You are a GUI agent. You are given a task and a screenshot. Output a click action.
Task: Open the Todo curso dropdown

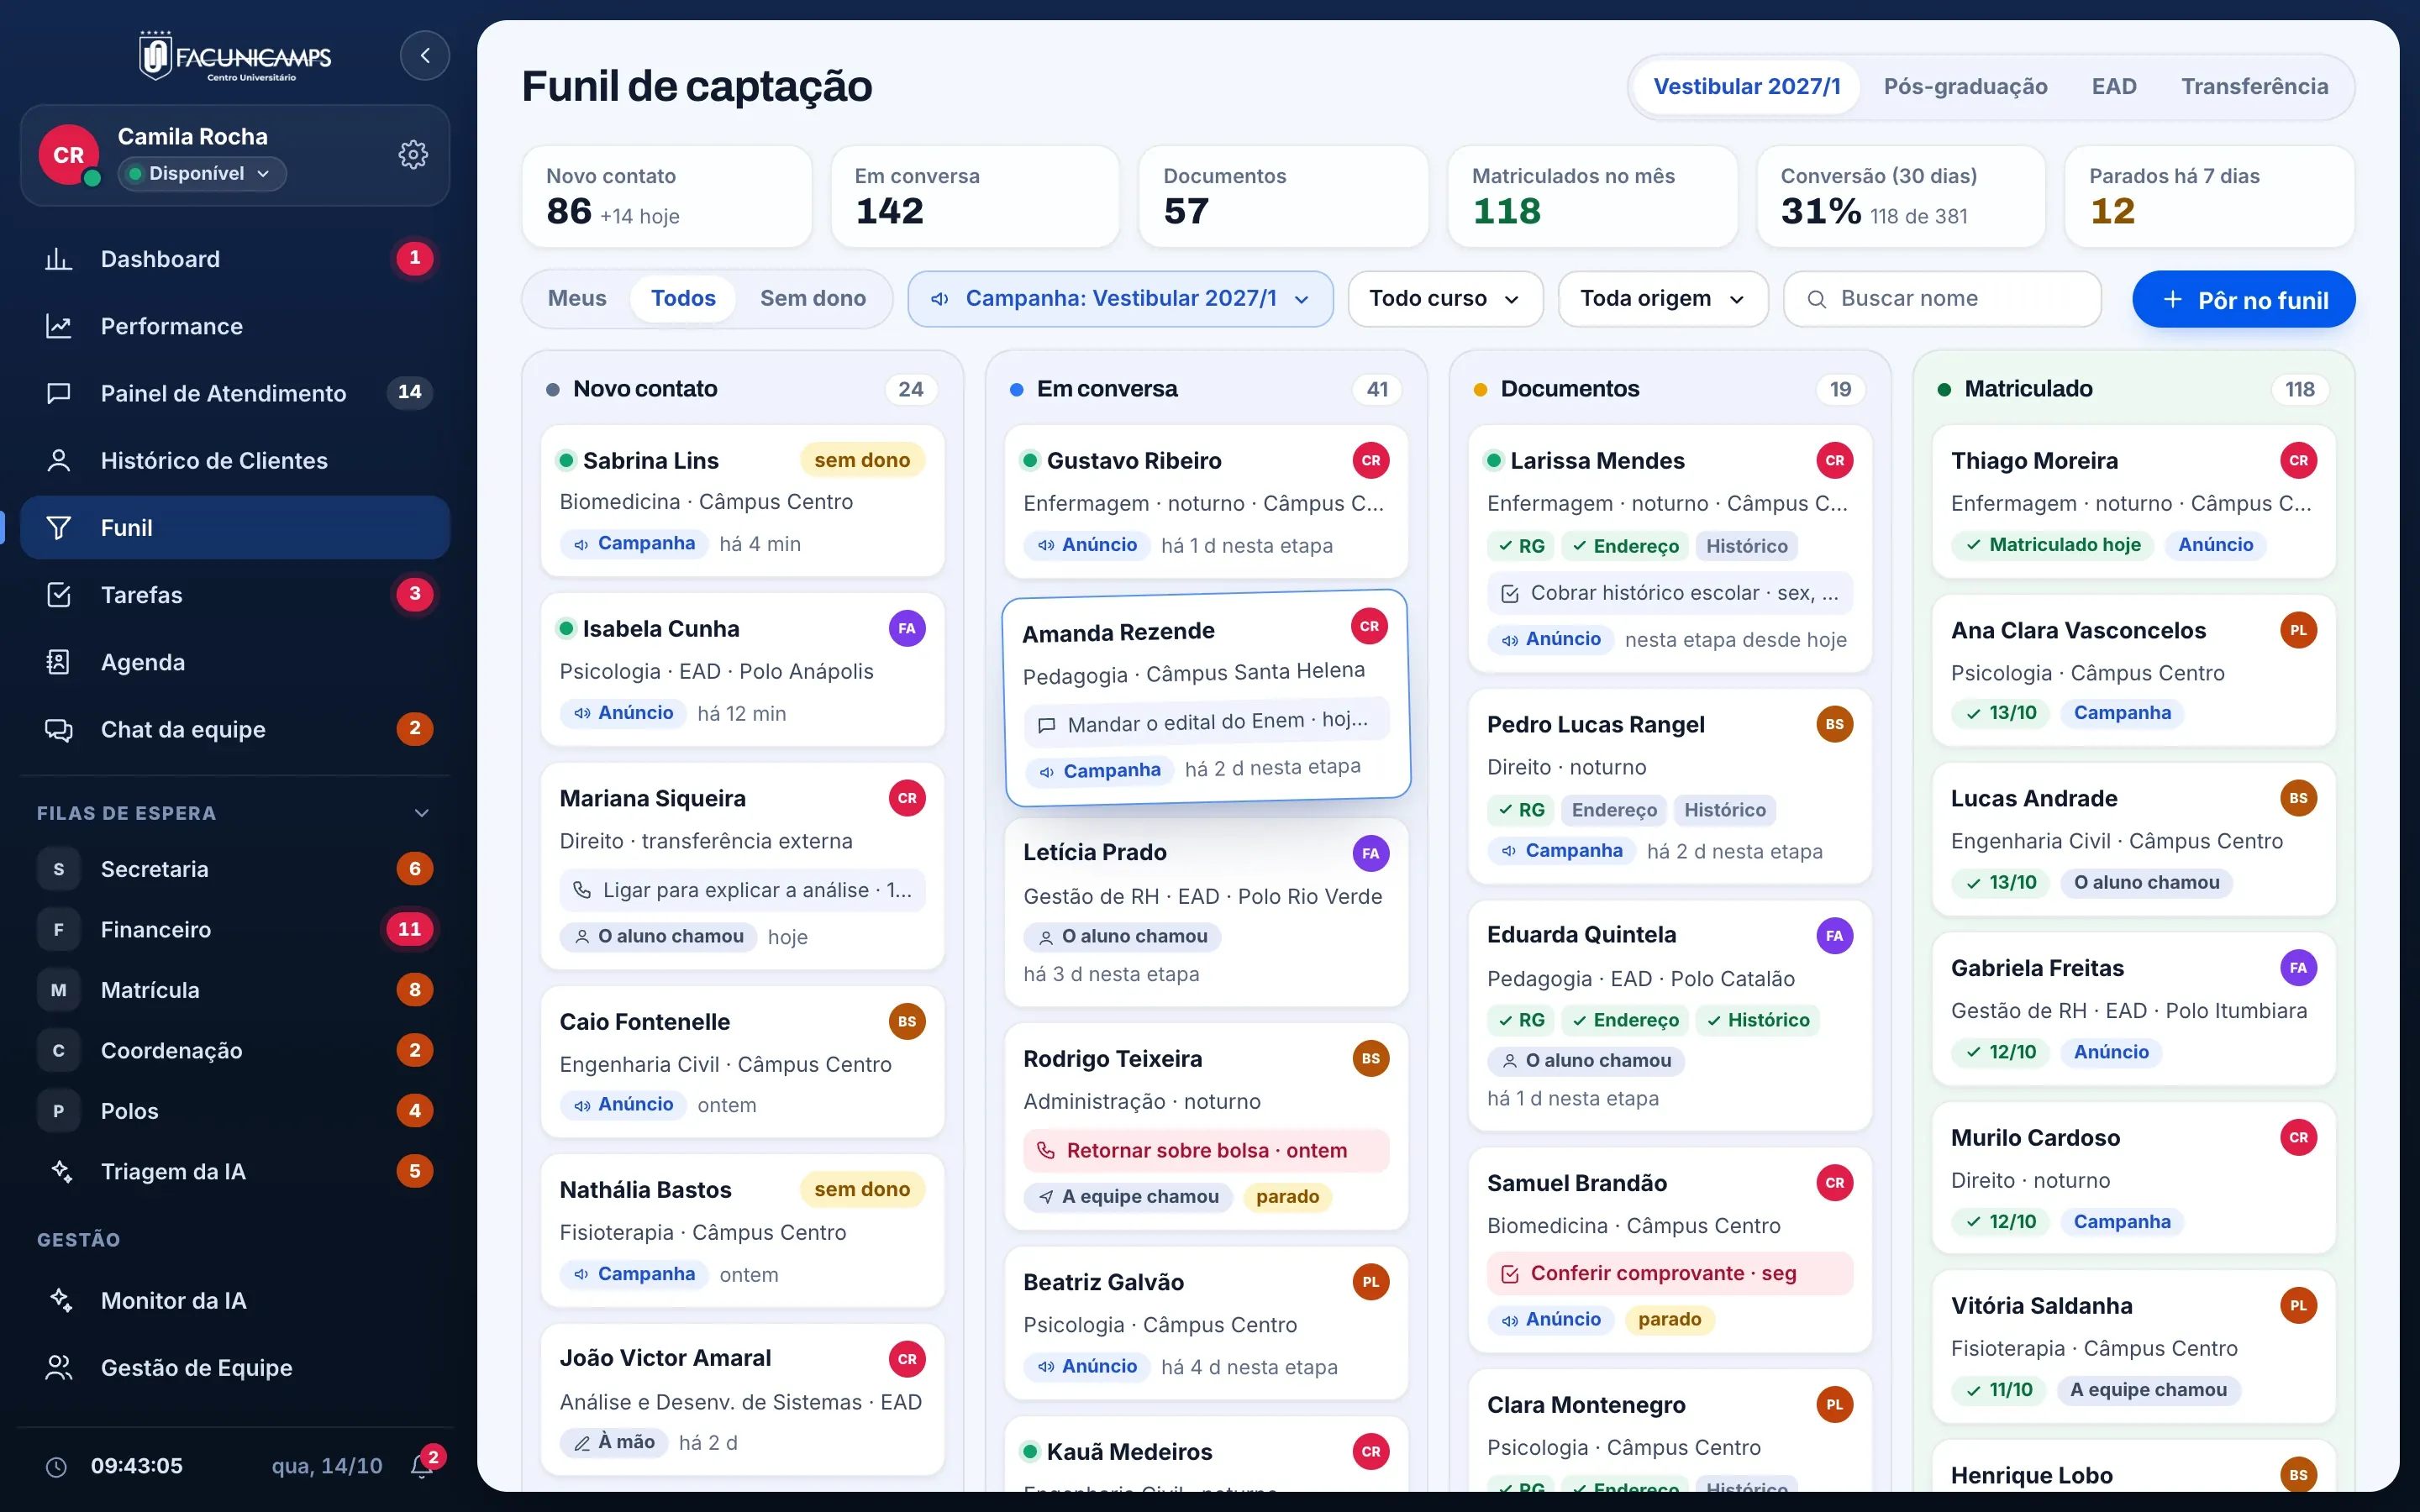1445,299
